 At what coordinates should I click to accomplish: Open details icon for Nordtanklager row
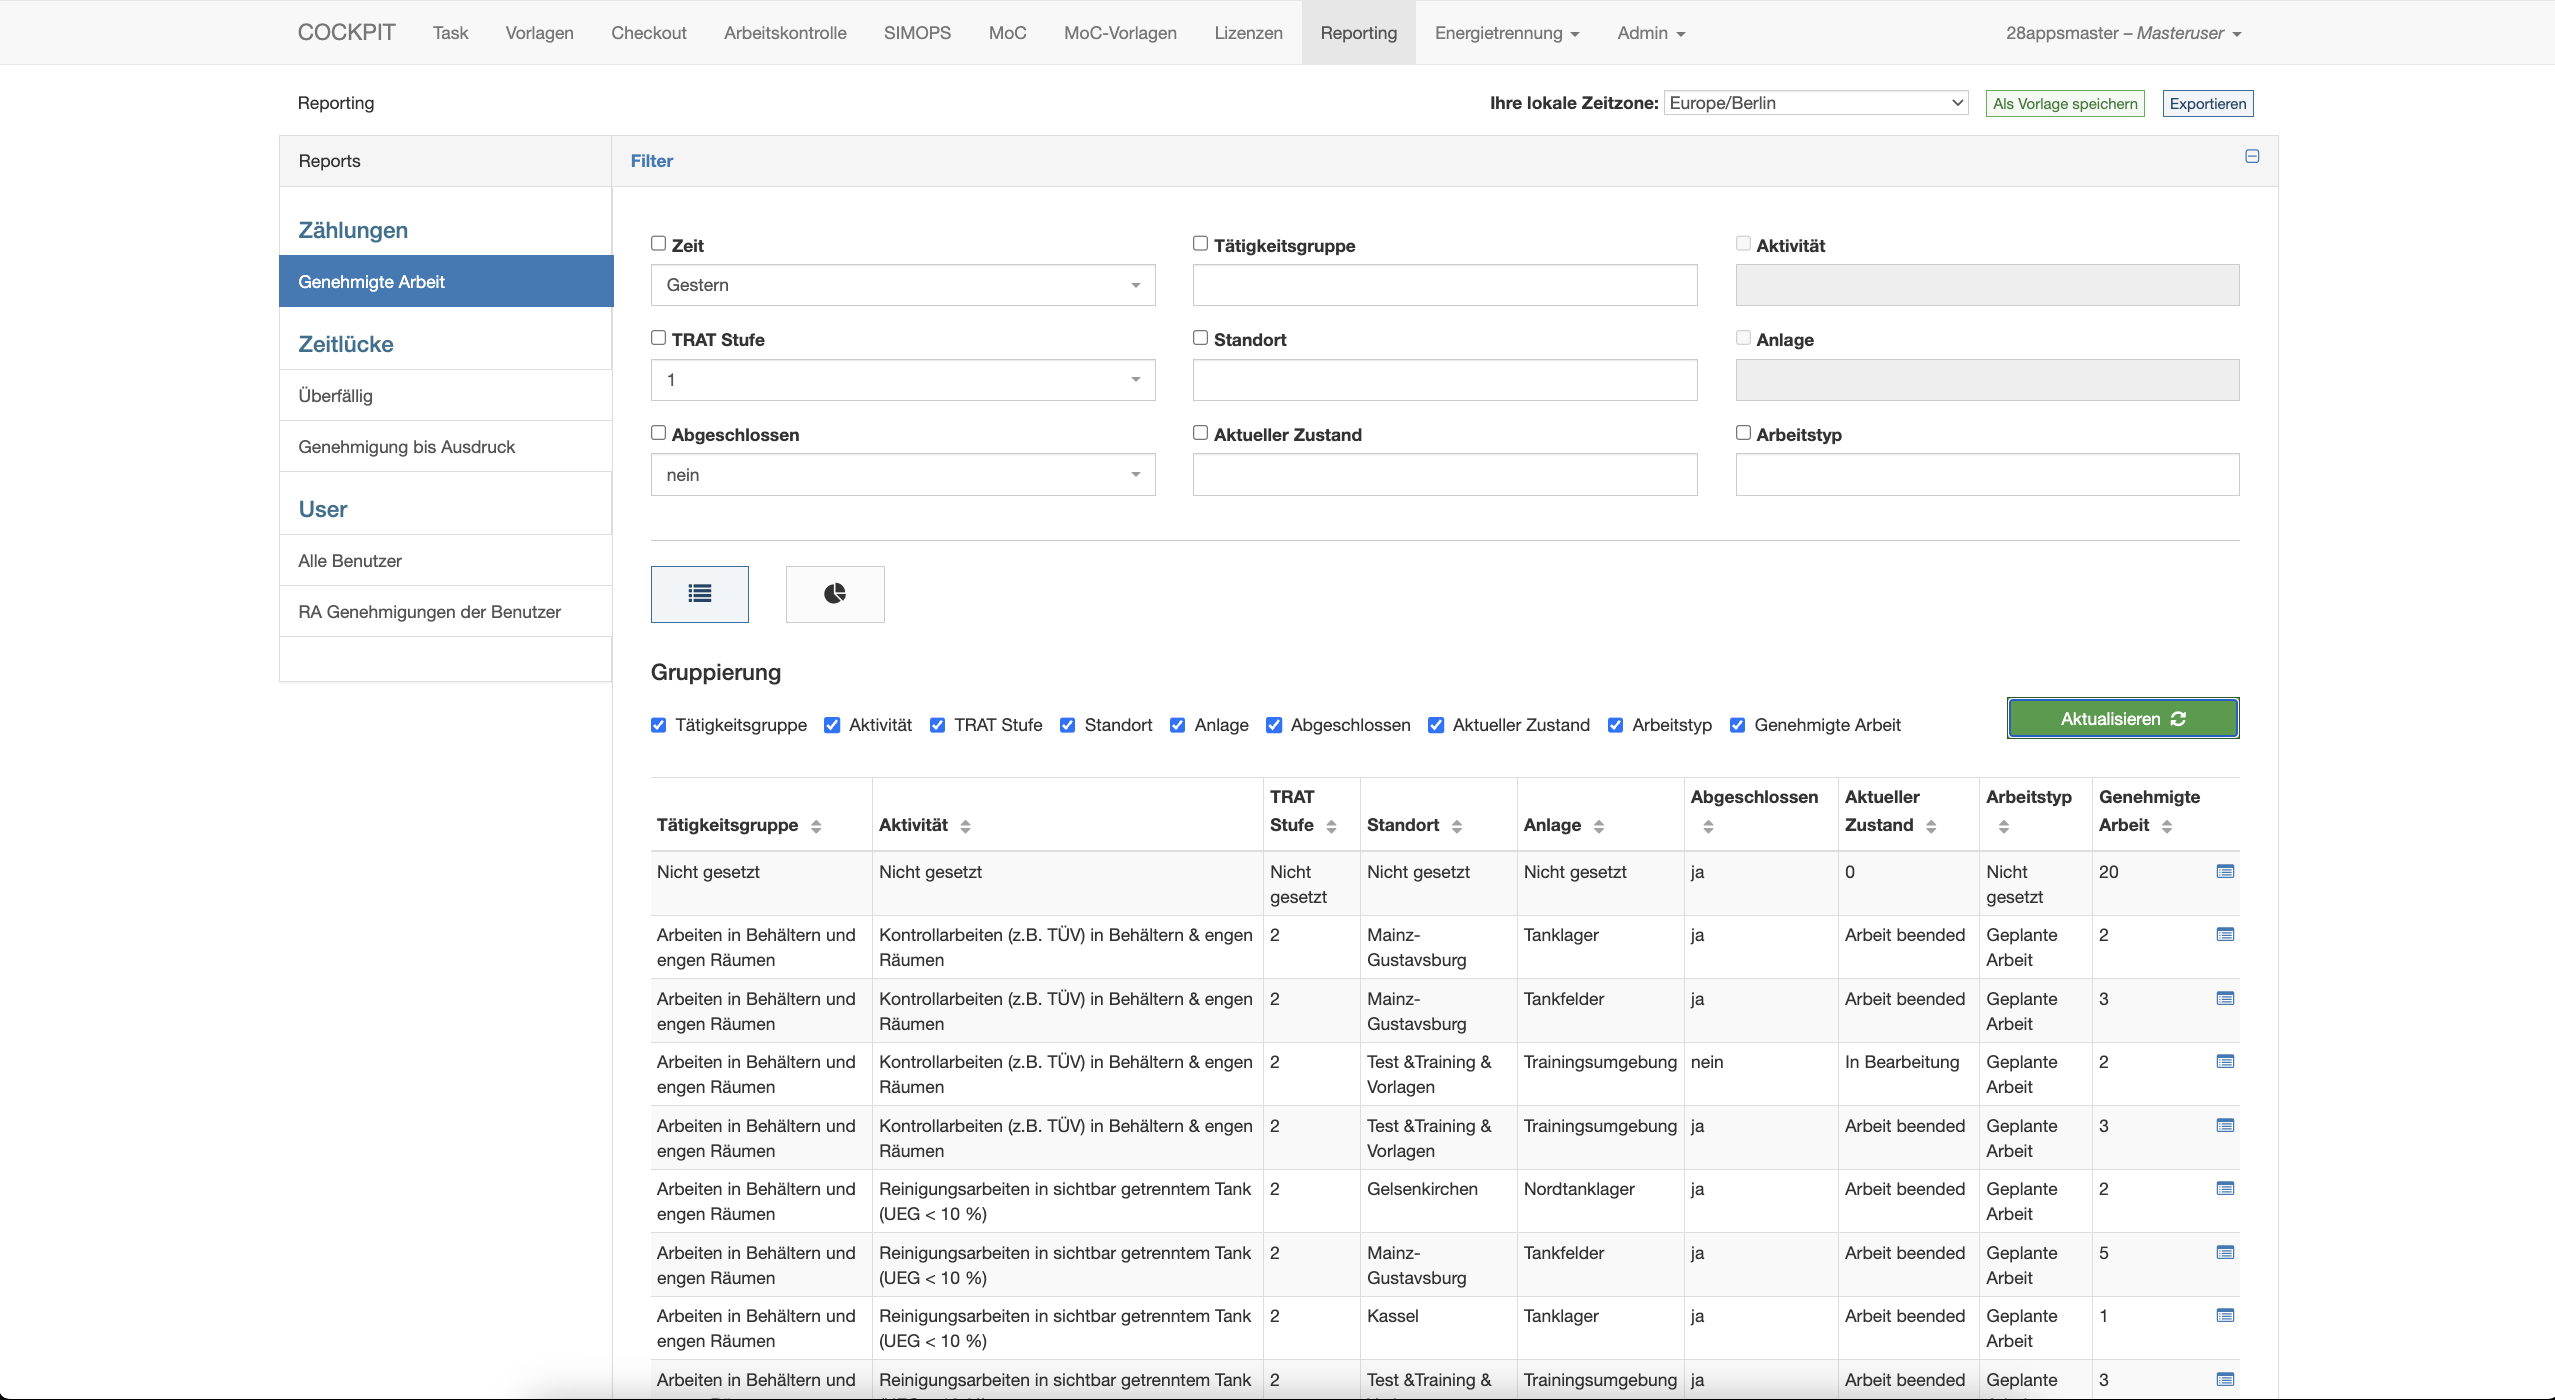[2225, 1189]
